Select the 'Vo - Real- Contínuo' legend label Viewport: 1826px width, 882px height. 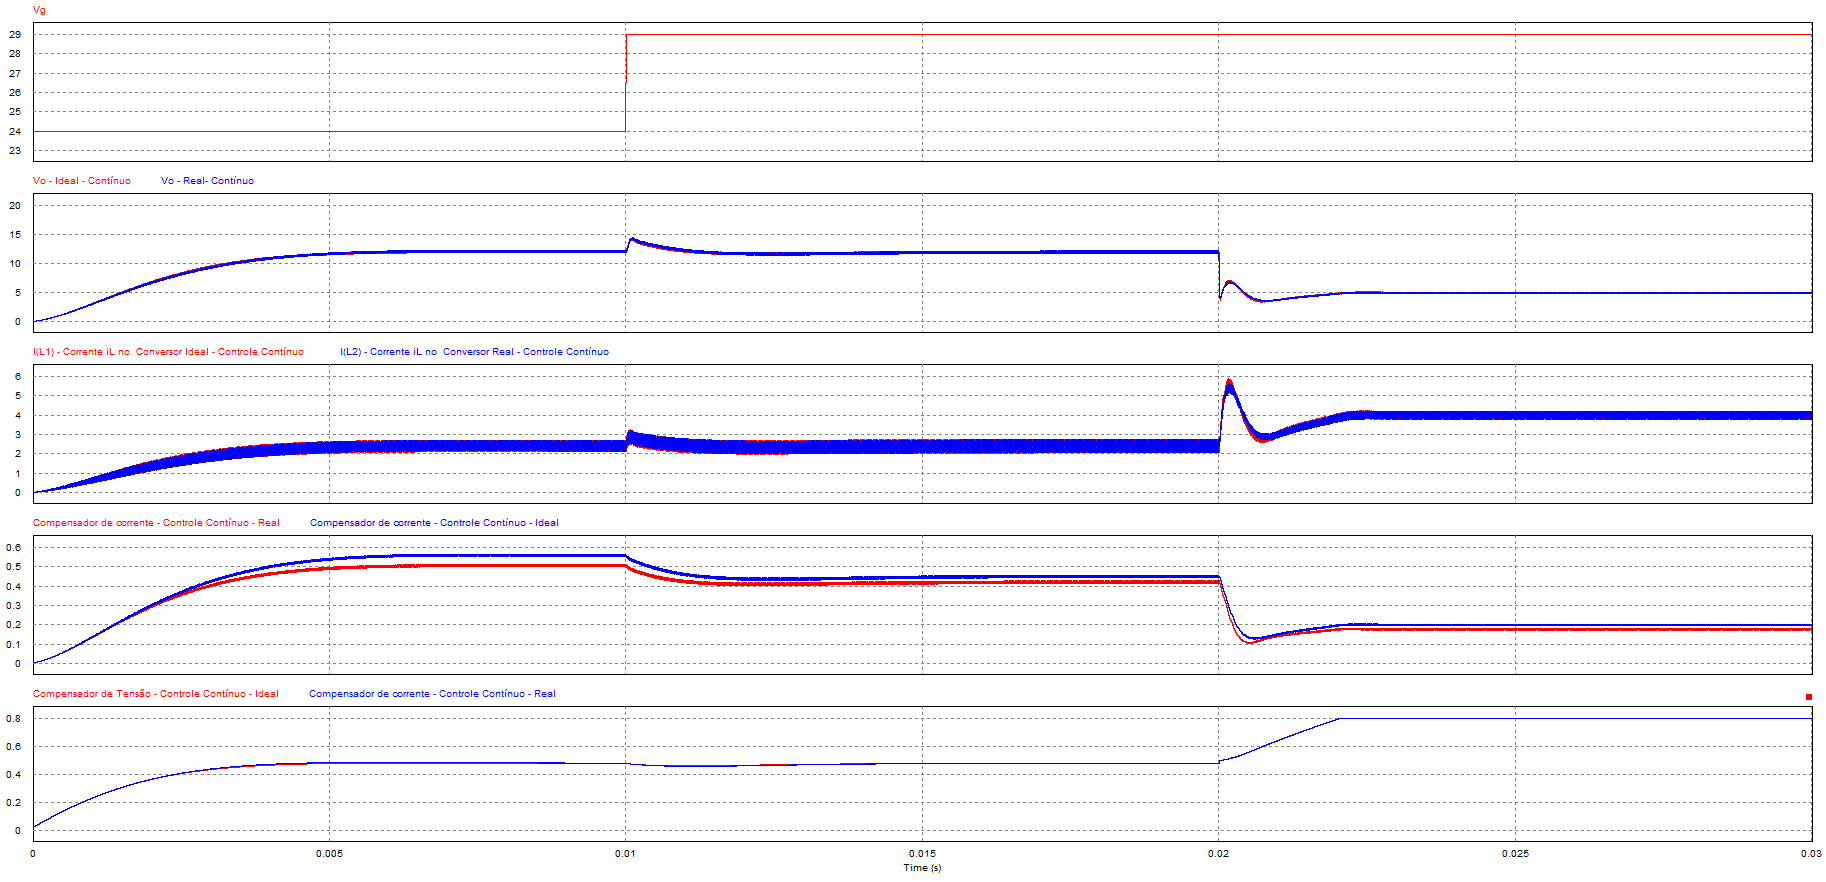207,181
